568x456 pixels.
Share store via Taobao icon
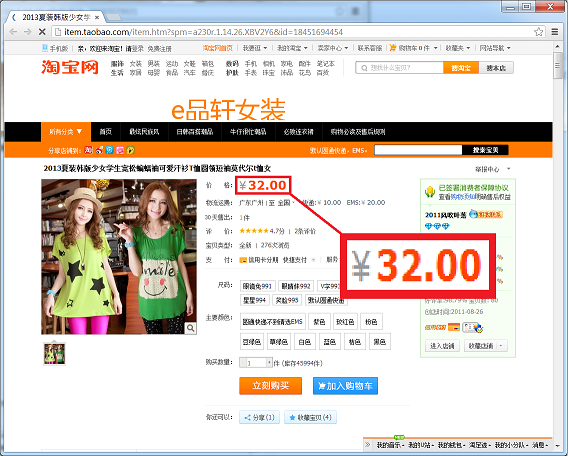coord(88,150)
